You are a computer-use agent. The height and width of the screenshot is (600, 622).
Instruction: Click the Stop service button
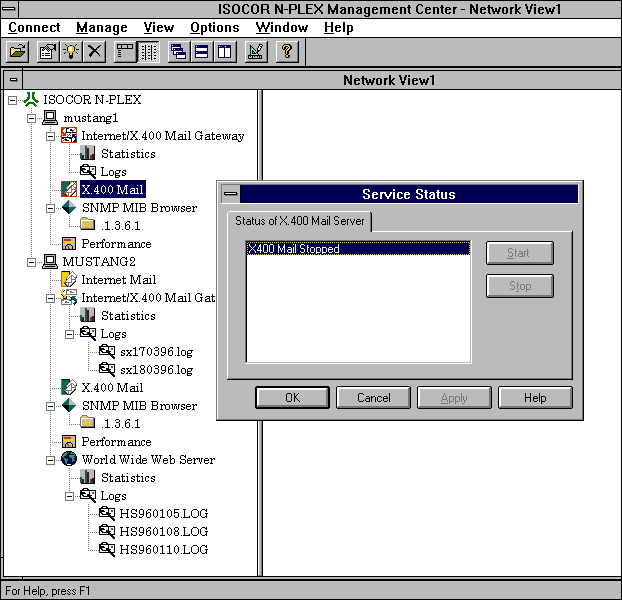click(x=520, y=286)
